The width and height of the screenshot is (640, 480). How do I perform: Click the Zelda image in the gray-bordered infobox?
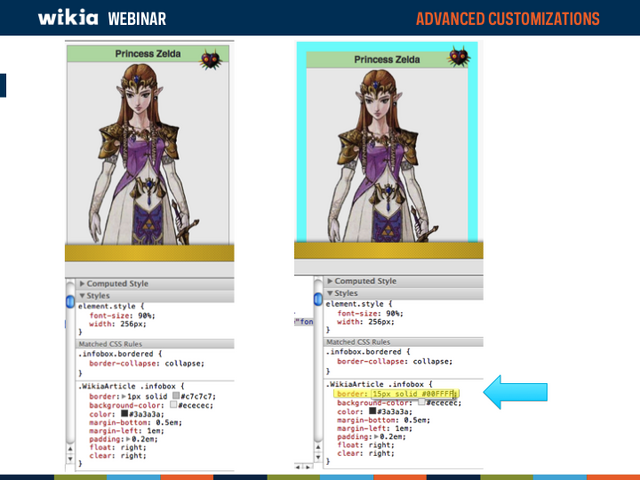(x=142, y=153)
